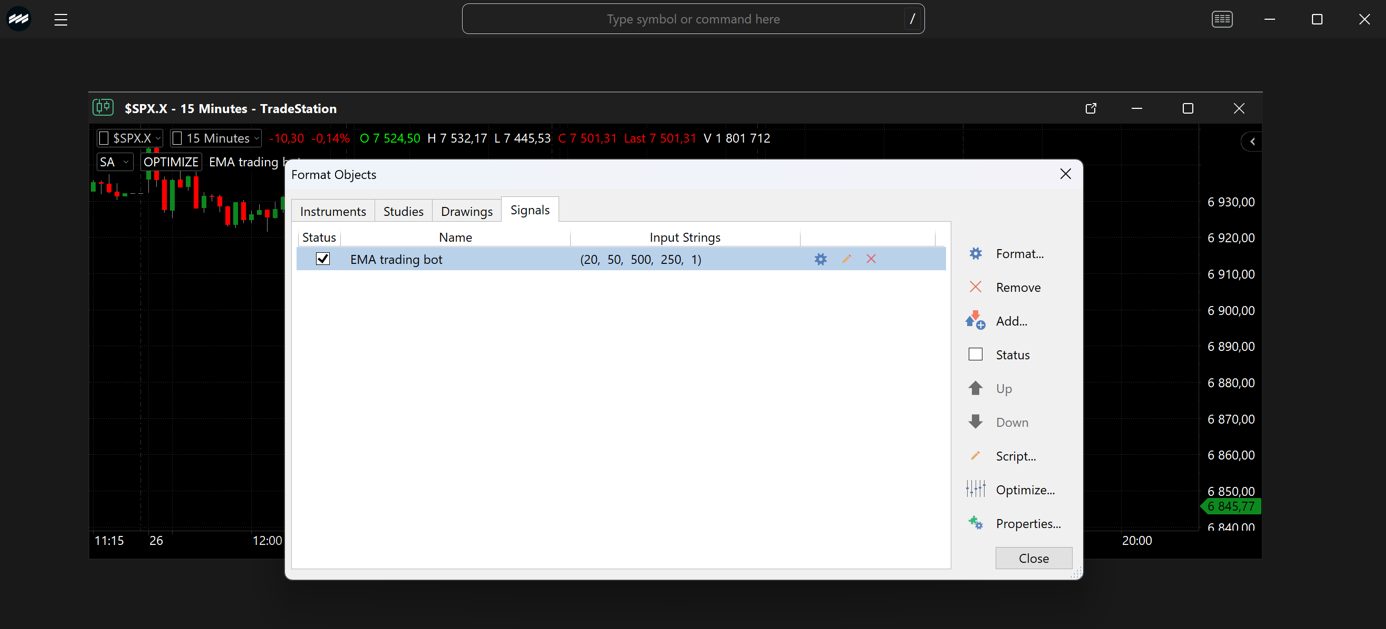Focus the symbol or command search box

pos(693,19)
